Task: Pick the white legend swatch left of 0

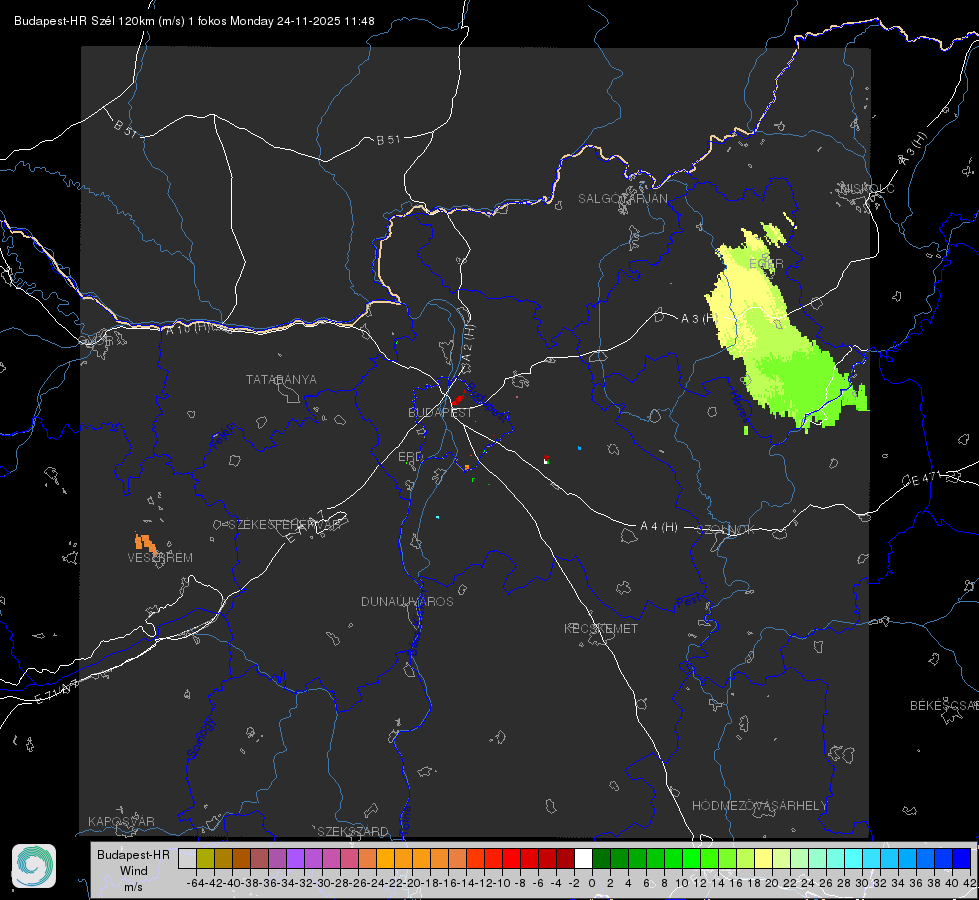Action: pos(583,858)
